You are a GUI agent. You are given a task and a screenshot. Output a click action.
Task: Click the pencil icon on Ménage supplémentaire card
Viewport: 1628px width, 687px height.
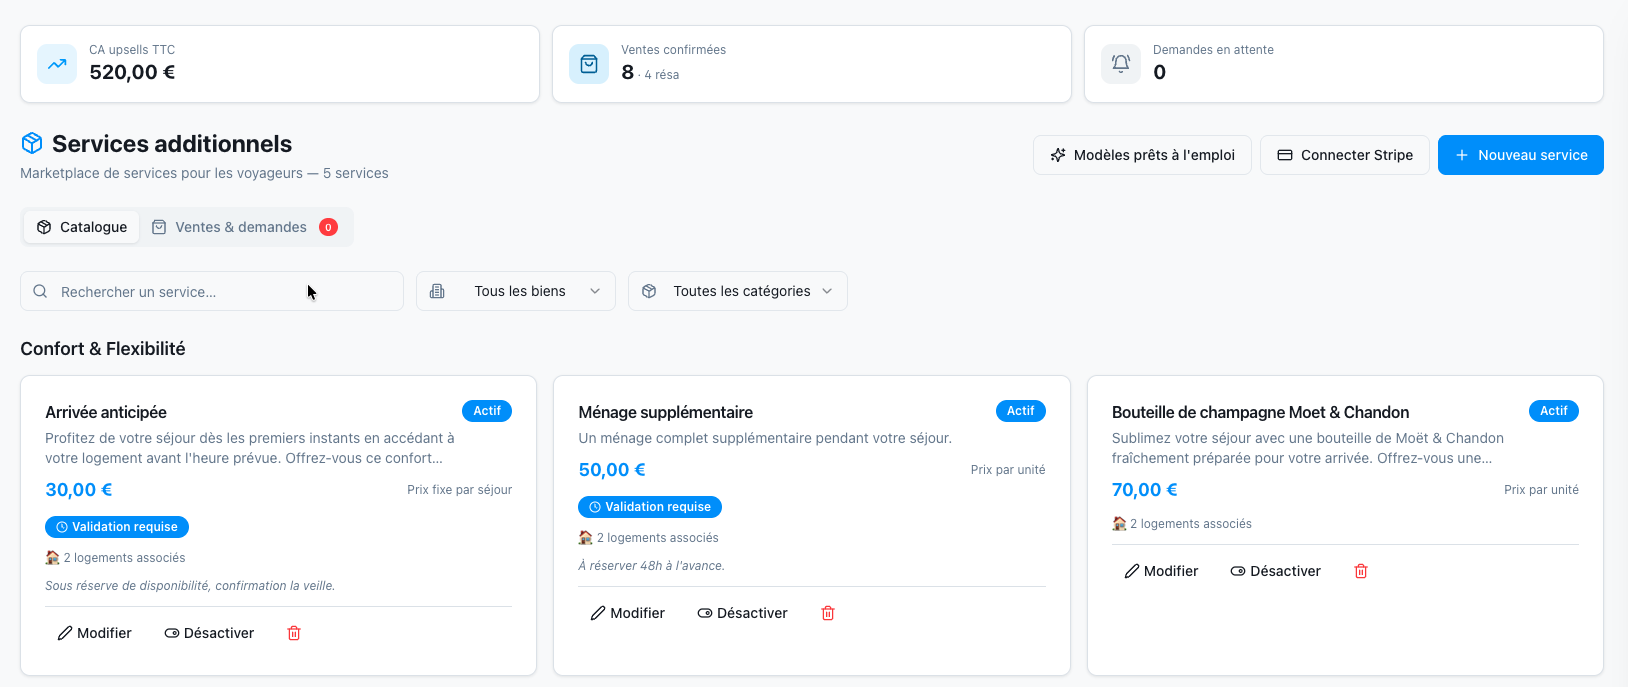pyautogui.click(x=598, y=613)
